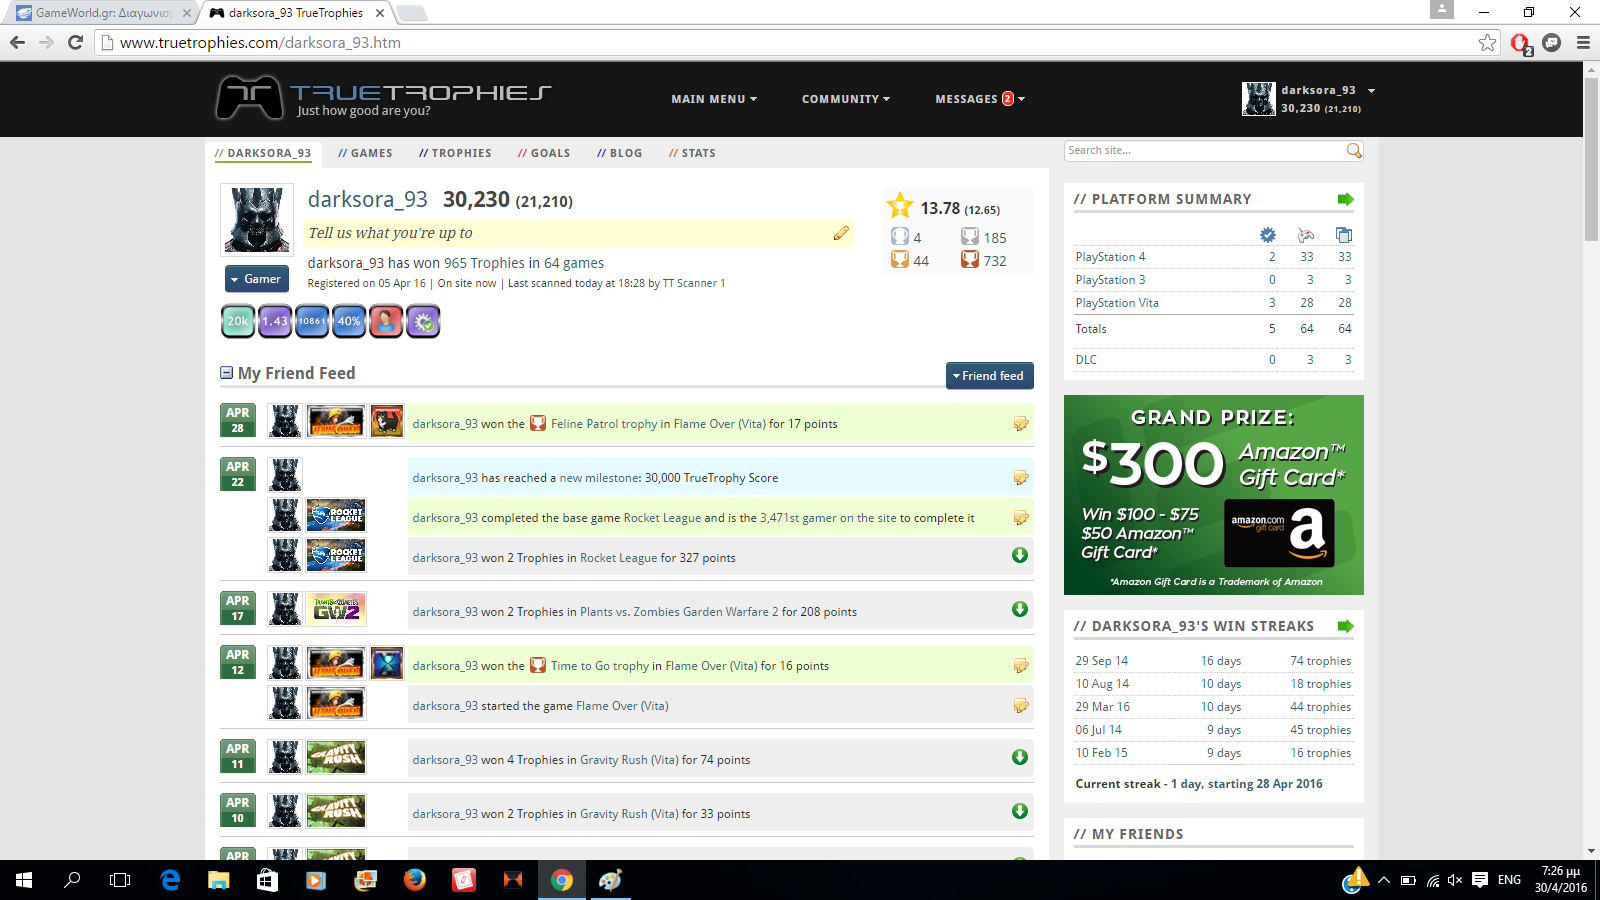The width and height of the screenshot is (1600, 900).
Task: Click the silver trophy count icon
Action: pyautogui.click(x=970, y=237)
